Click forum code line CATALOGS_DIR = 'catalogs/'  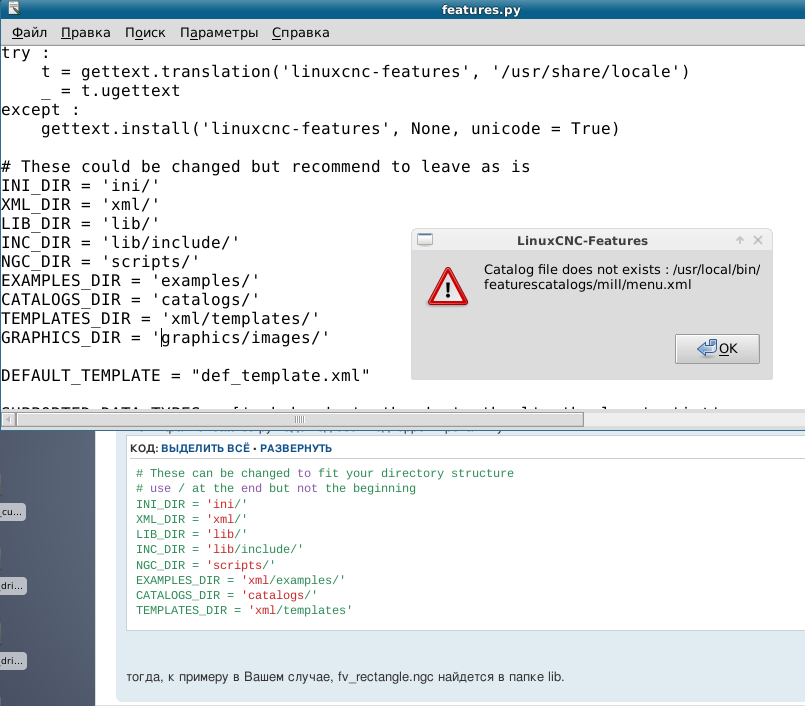[226, 596]
